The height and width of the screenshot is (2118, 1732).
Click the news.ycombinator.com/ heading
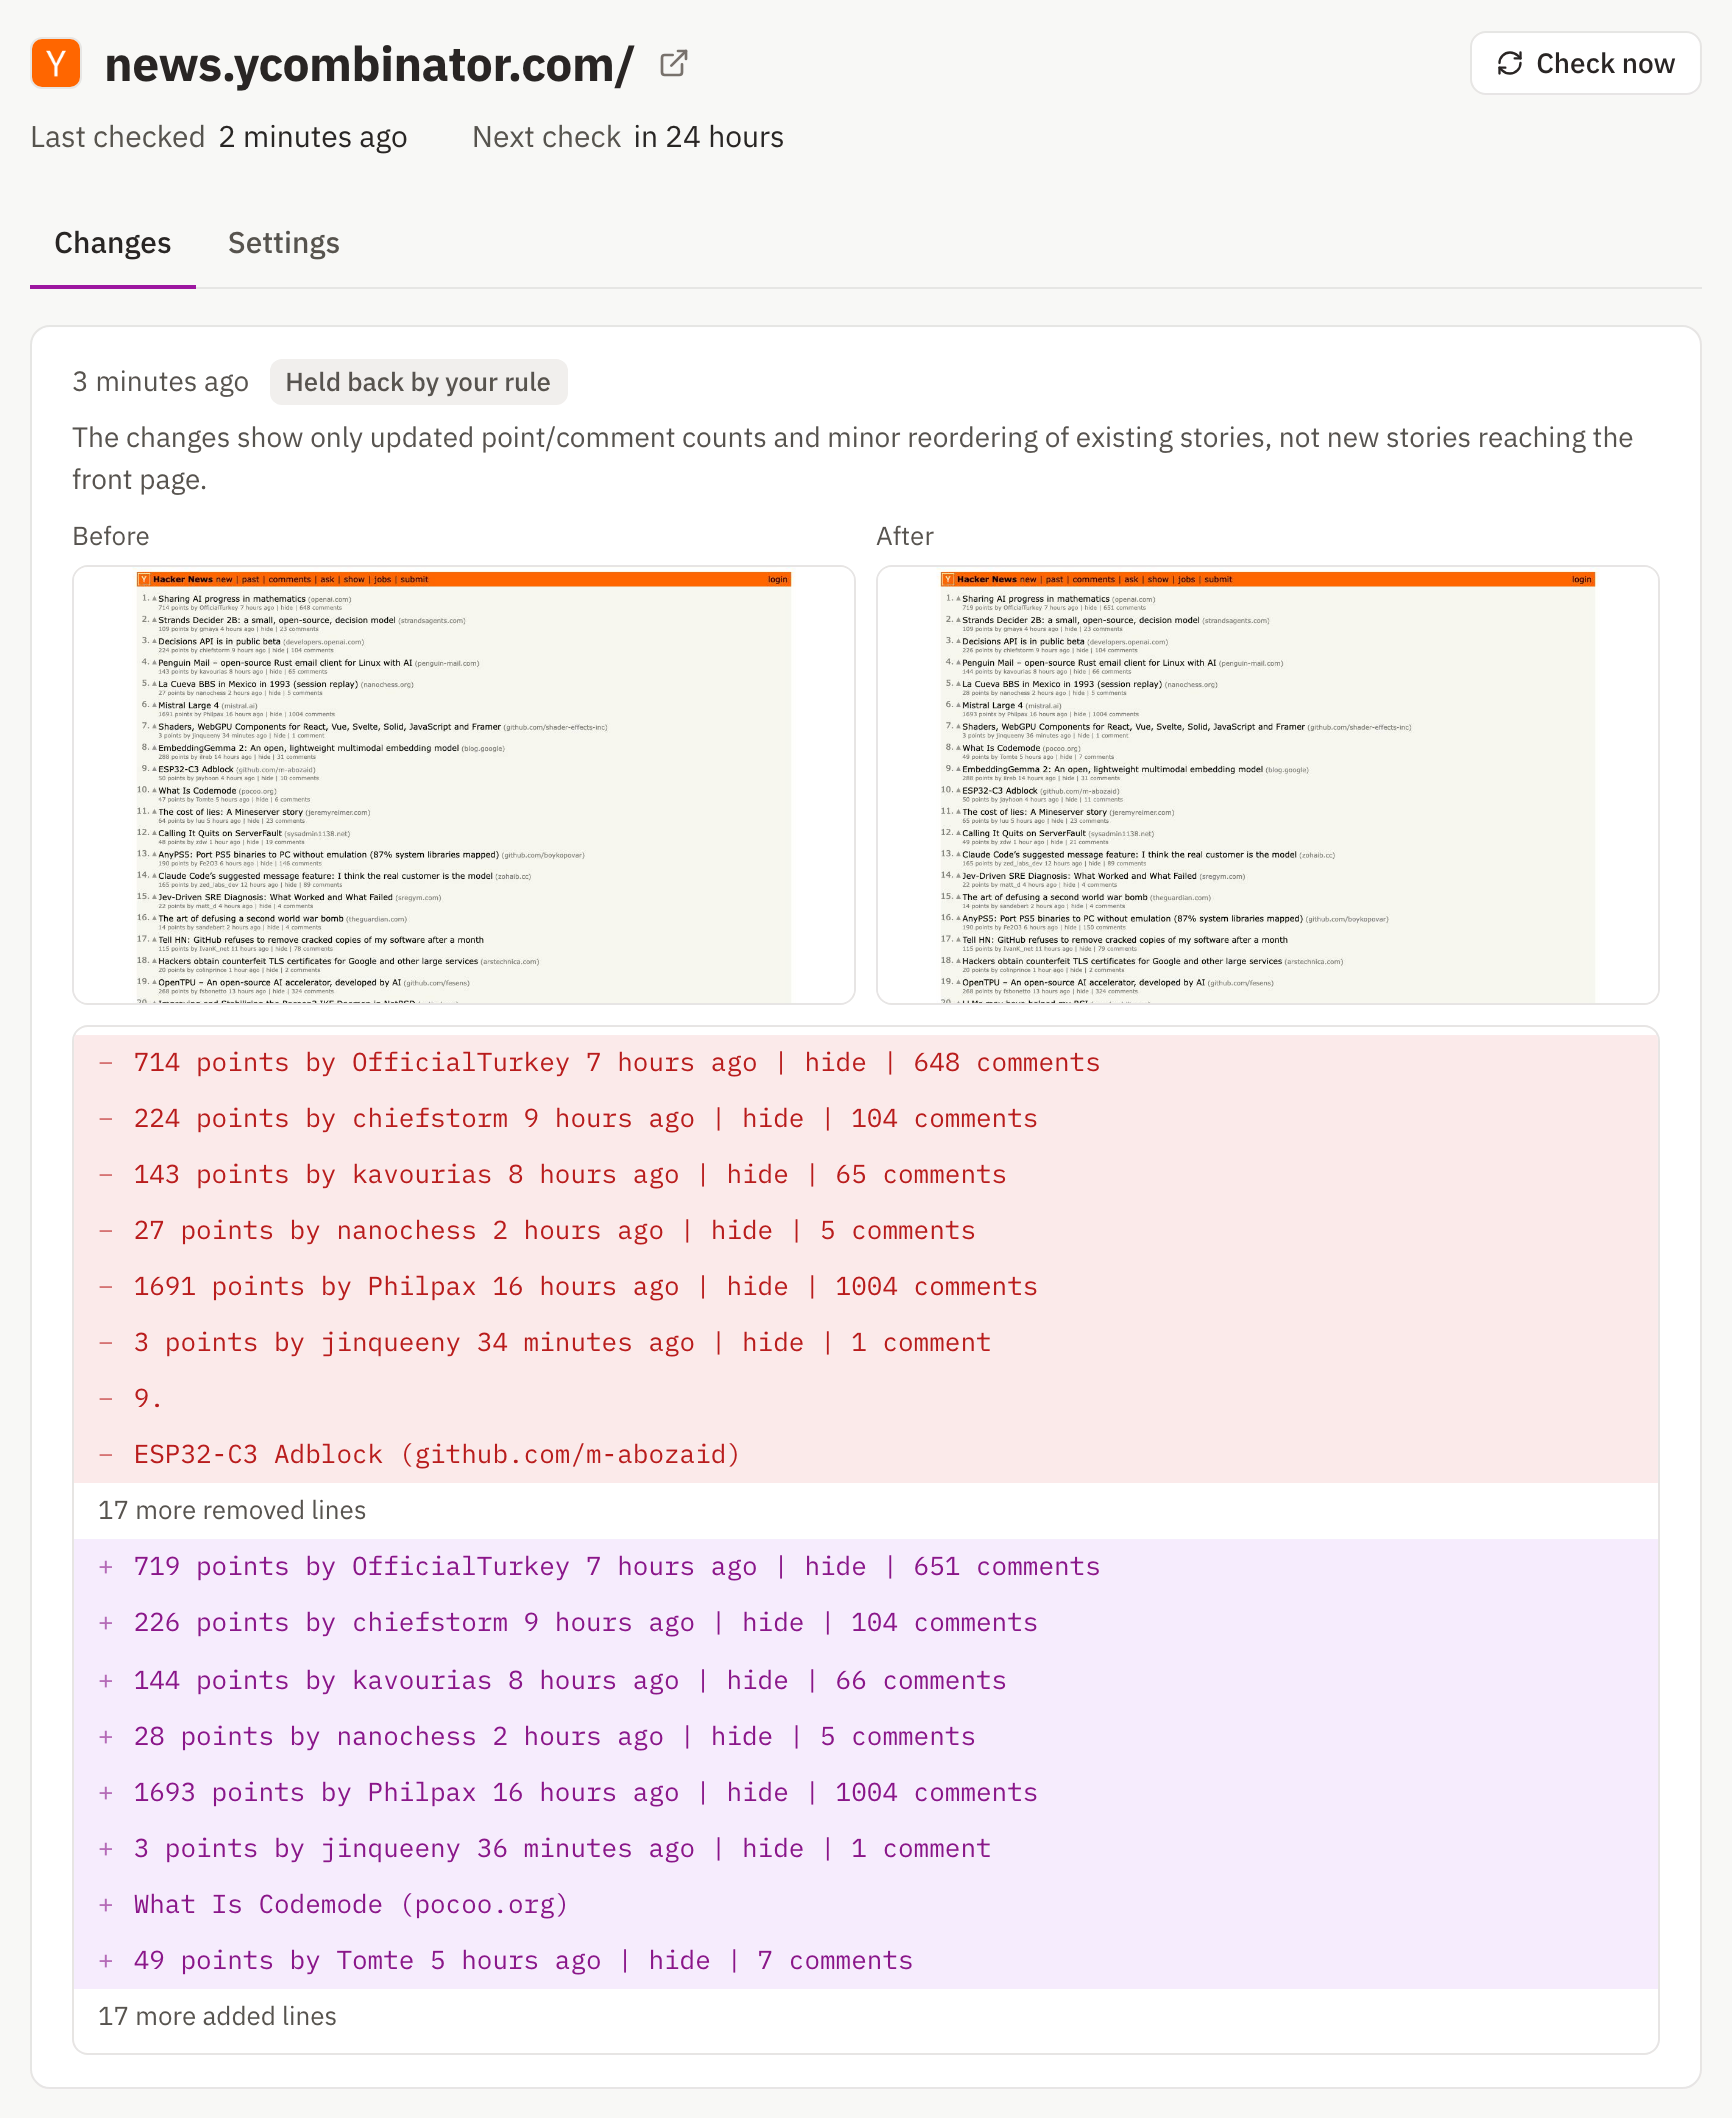coord(369,64)
